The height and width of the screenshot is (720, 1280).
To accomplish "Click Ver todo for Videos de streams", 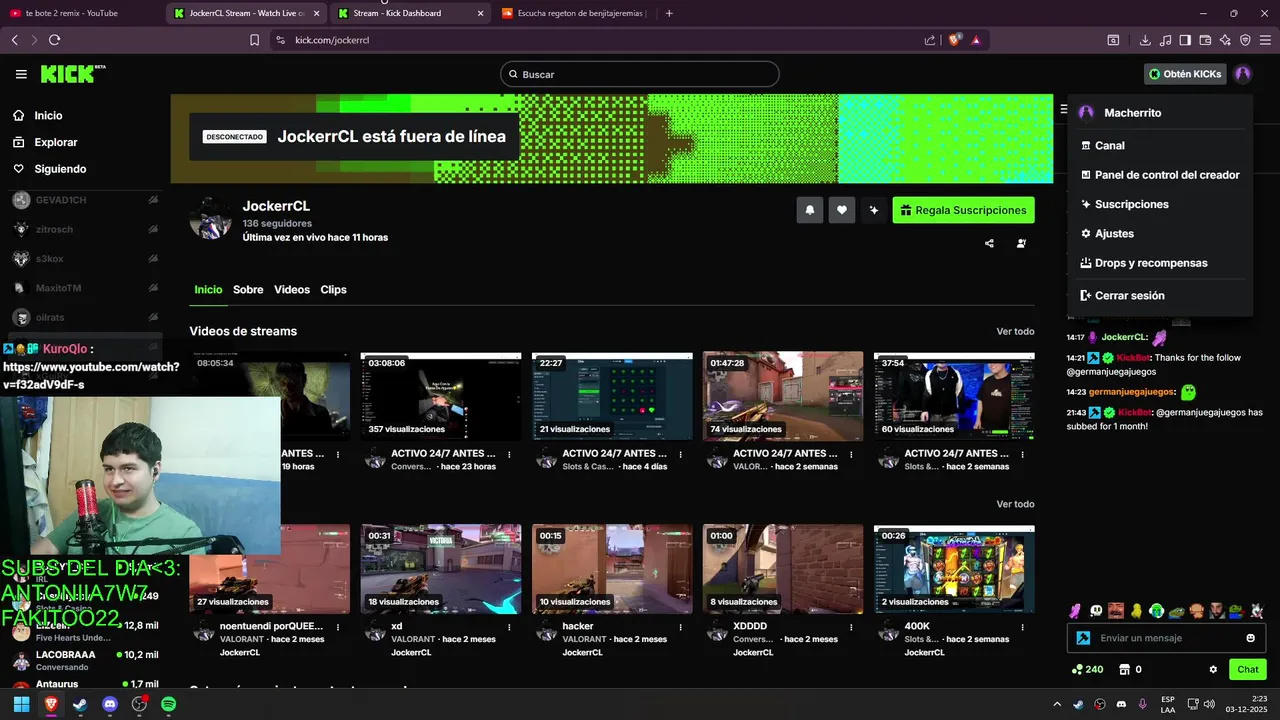I will pos(1015,331).
